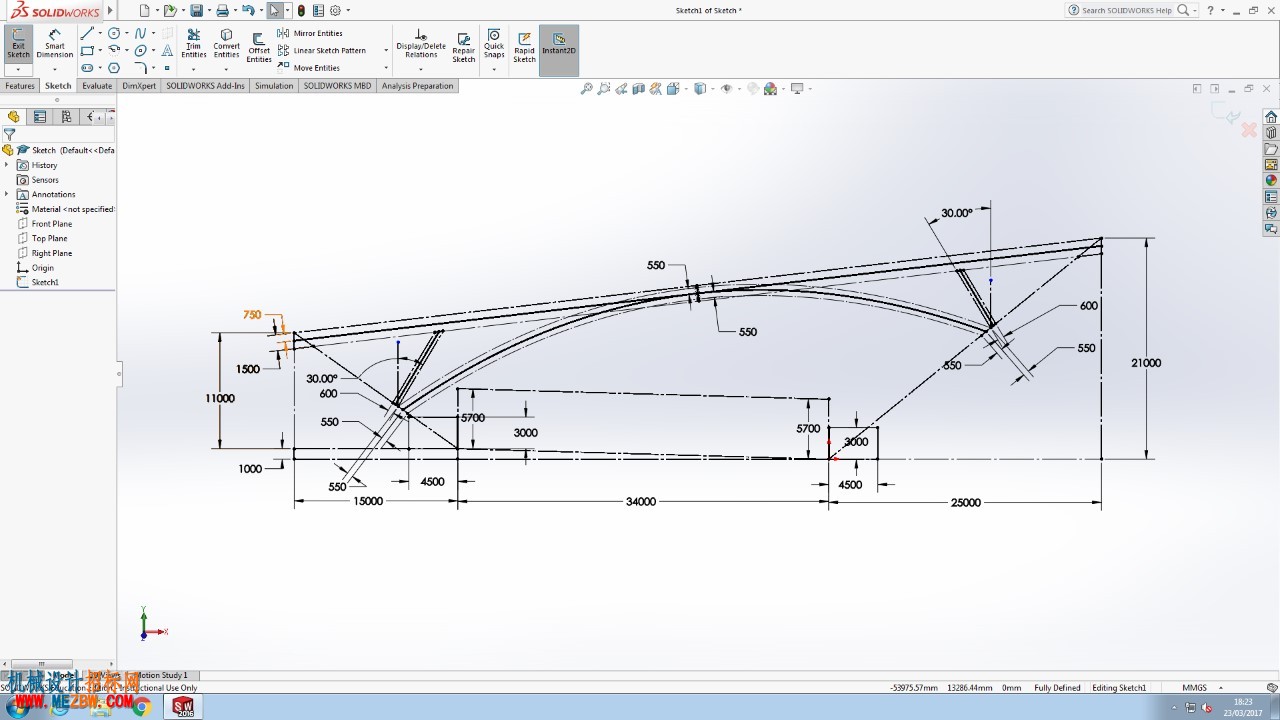1280x720 pixels.
Task: Click the Save icon in quick toolbar
Action: (x=196, y=10)
